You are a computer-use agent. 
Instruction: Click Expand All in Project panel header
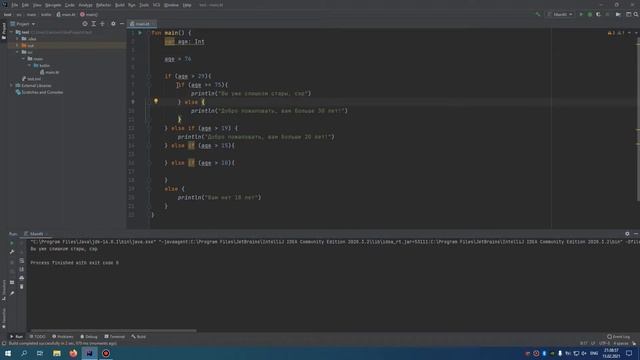[x=93, y=24]
